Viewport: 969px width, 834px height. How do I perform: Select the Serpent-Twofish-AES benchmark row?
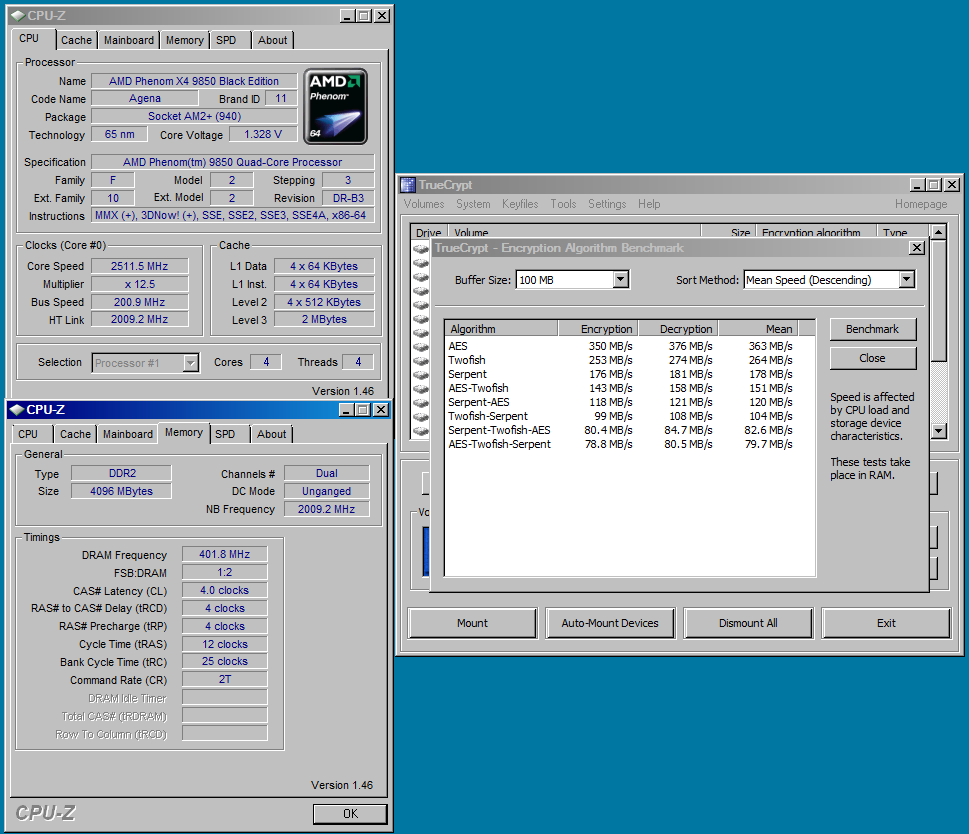click(x=620, y=430)
